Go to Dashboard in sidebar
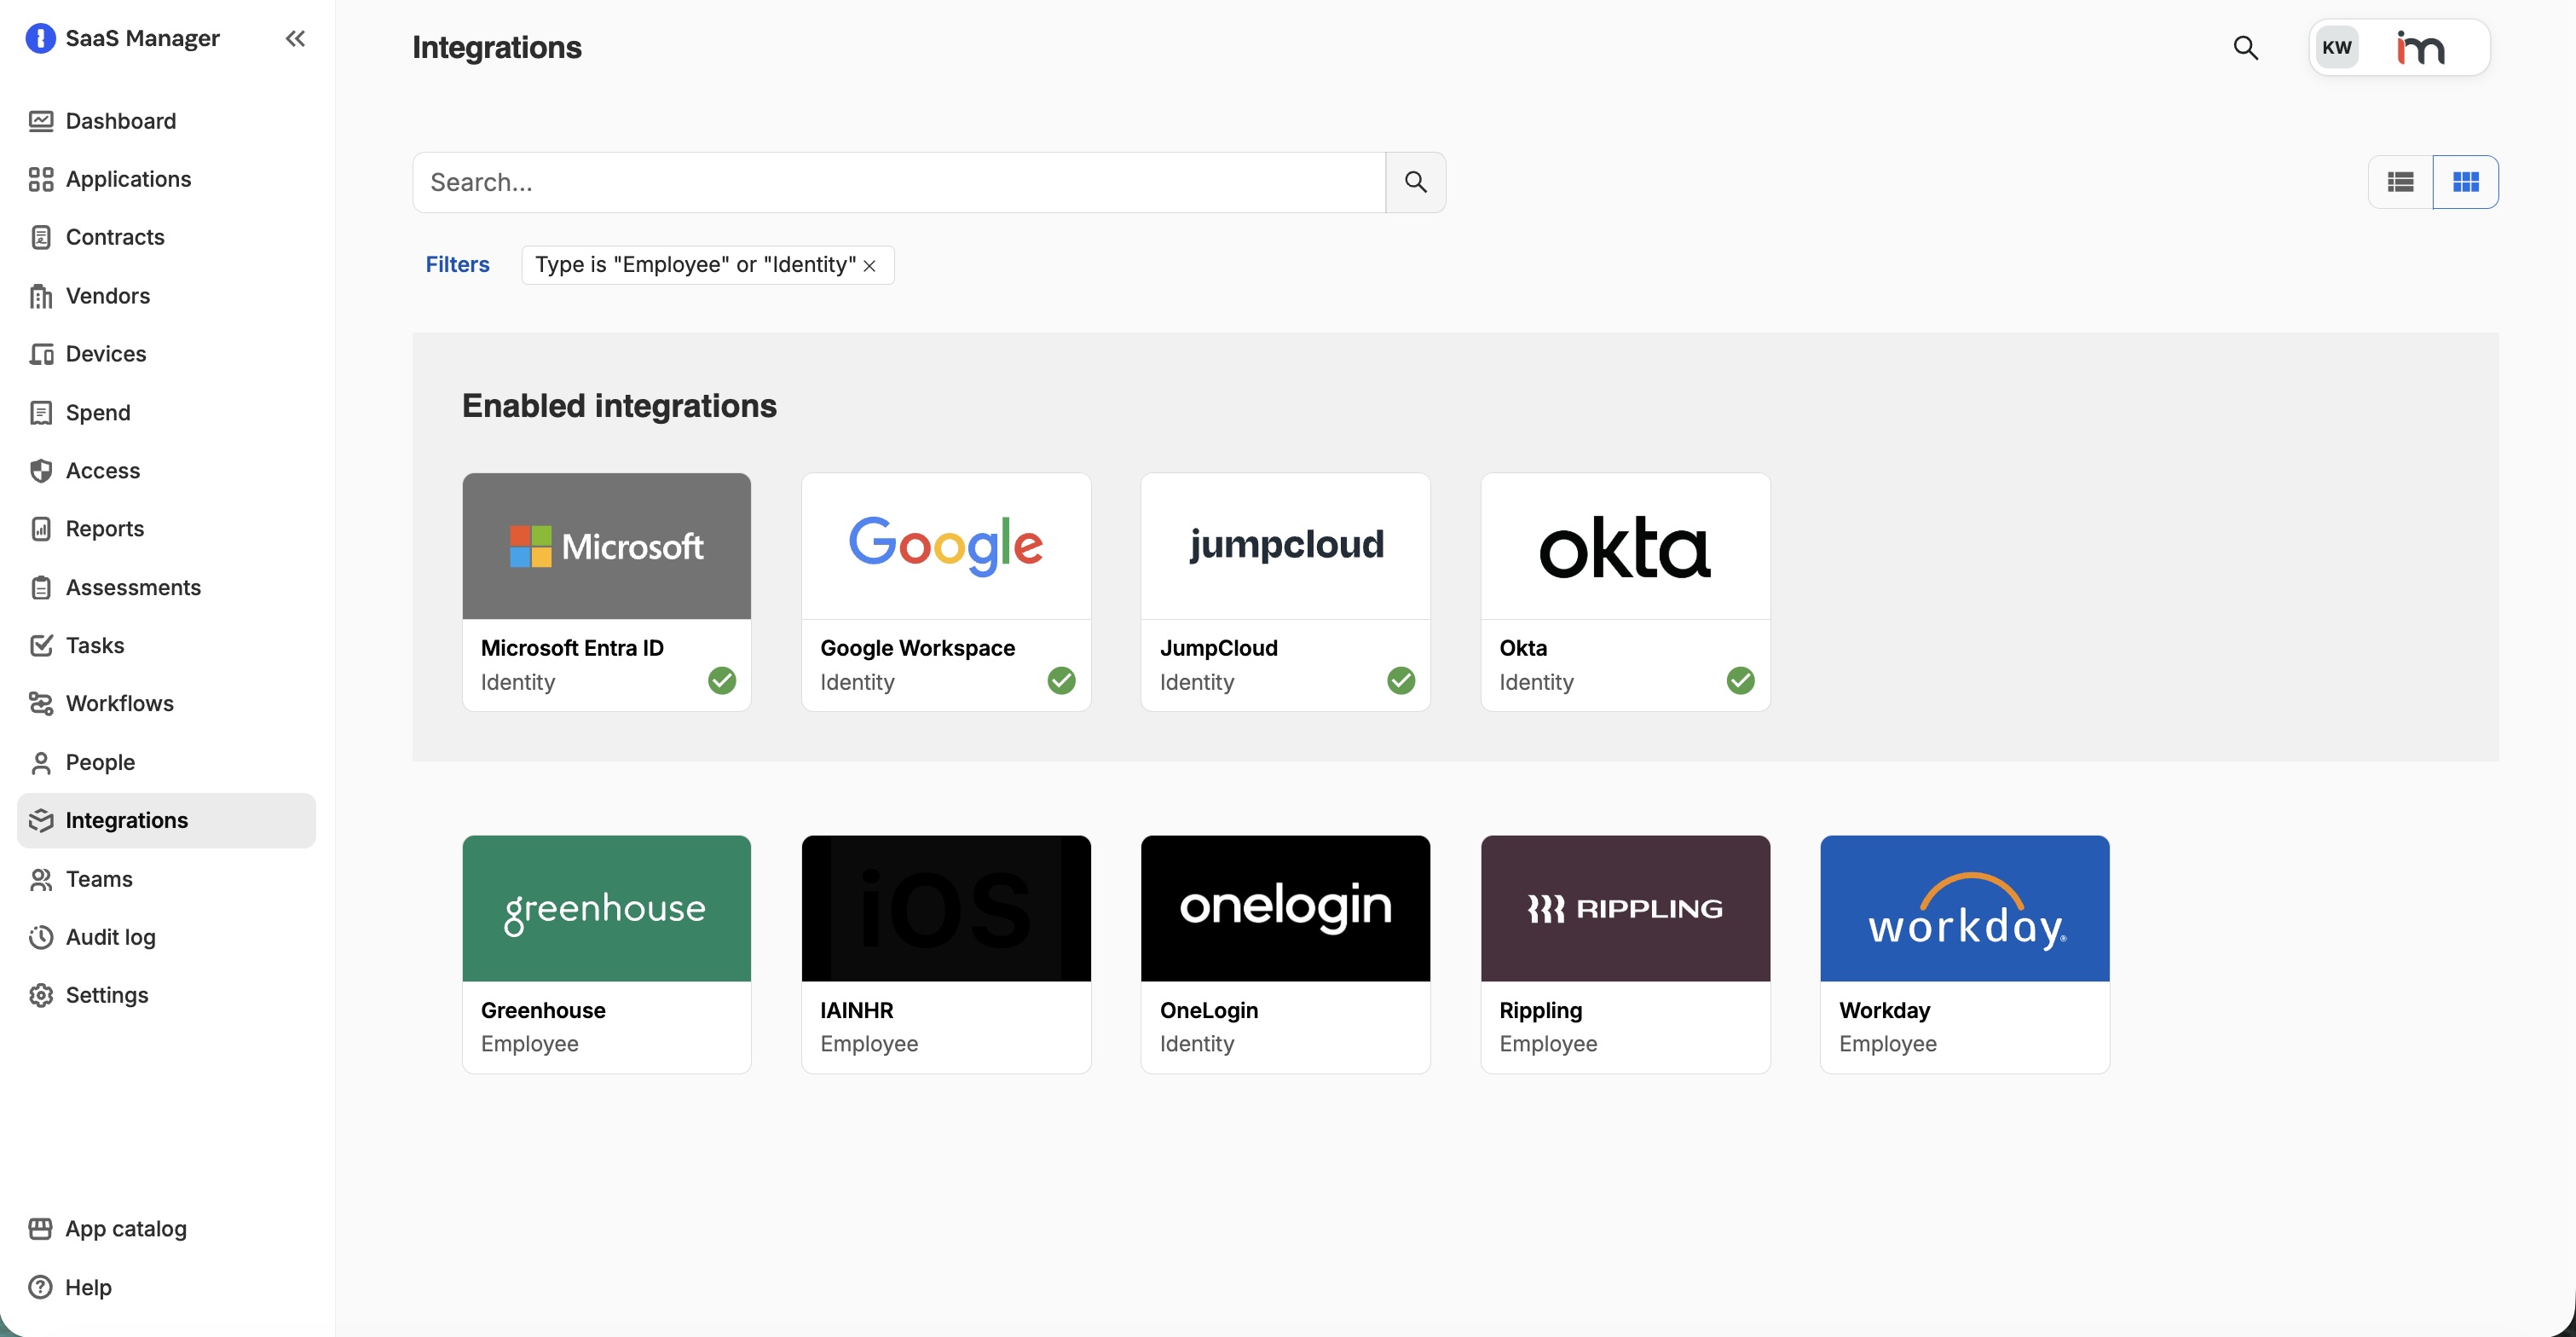Viewport: 2576px width, 1337px height. click(120, 121)
